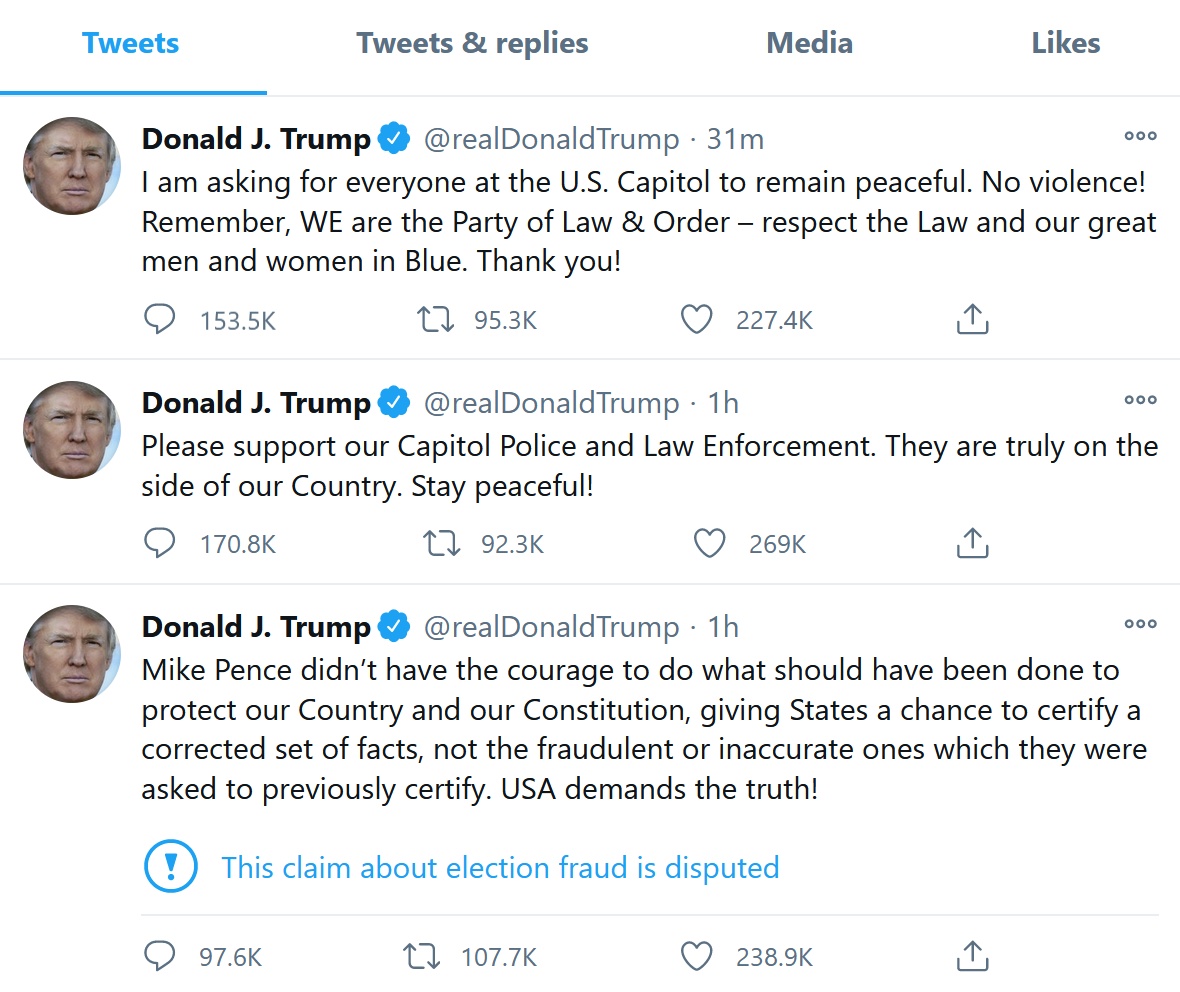Reply to the Capitol Police support tweet
Image resolution: width=1180 pixels, height=992 pixels.
[160, 544]
